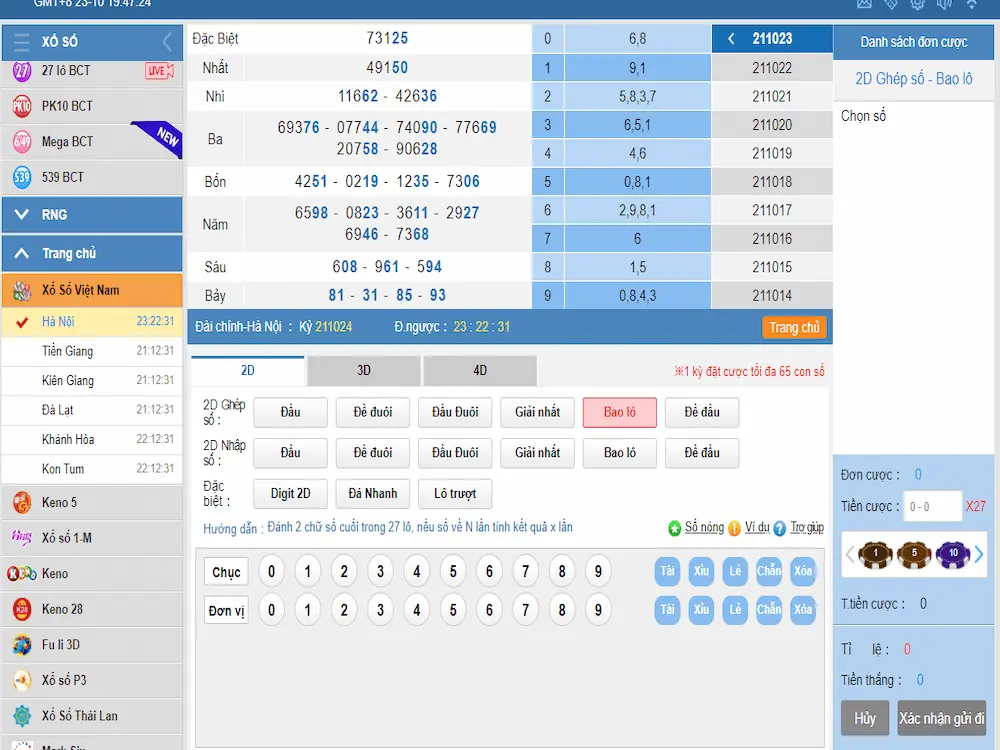
Task: Select Kon Tum lottery station
Action: tap(92, 469)
